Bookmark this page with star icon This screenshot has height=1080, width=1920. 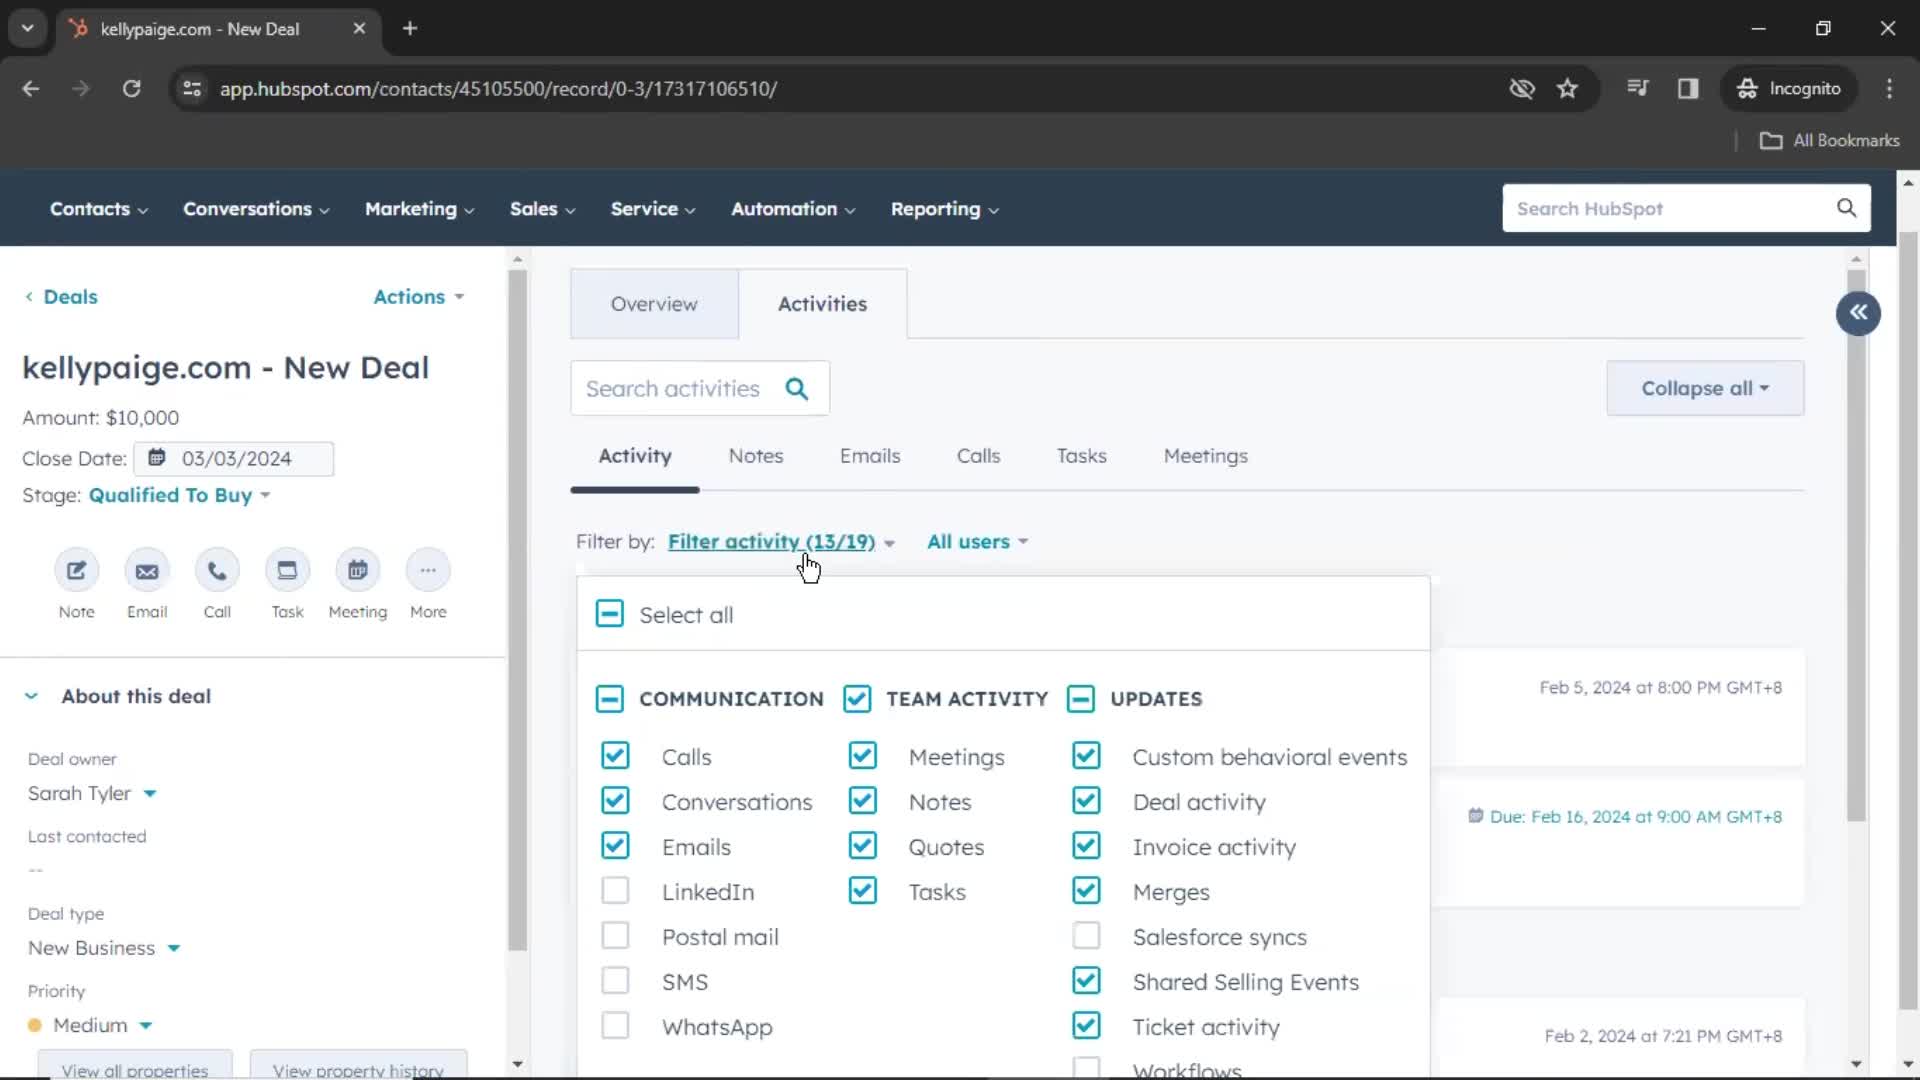[x=1567, y=89]
